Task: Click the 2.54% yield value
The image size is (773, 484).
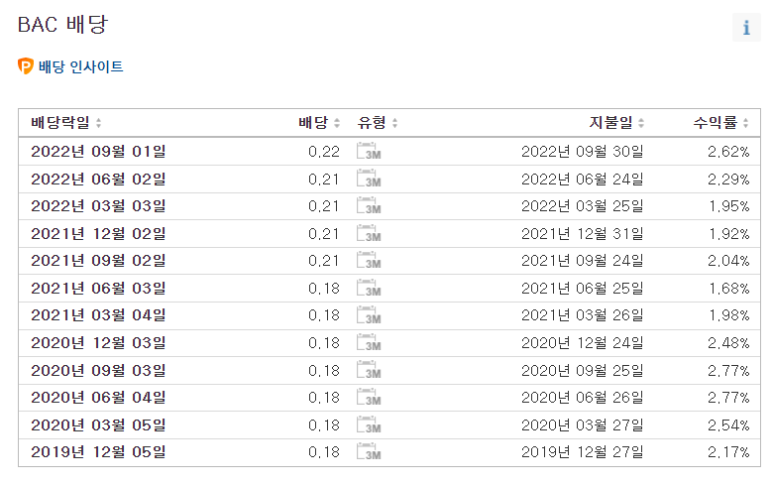Action: coord(729,425)
